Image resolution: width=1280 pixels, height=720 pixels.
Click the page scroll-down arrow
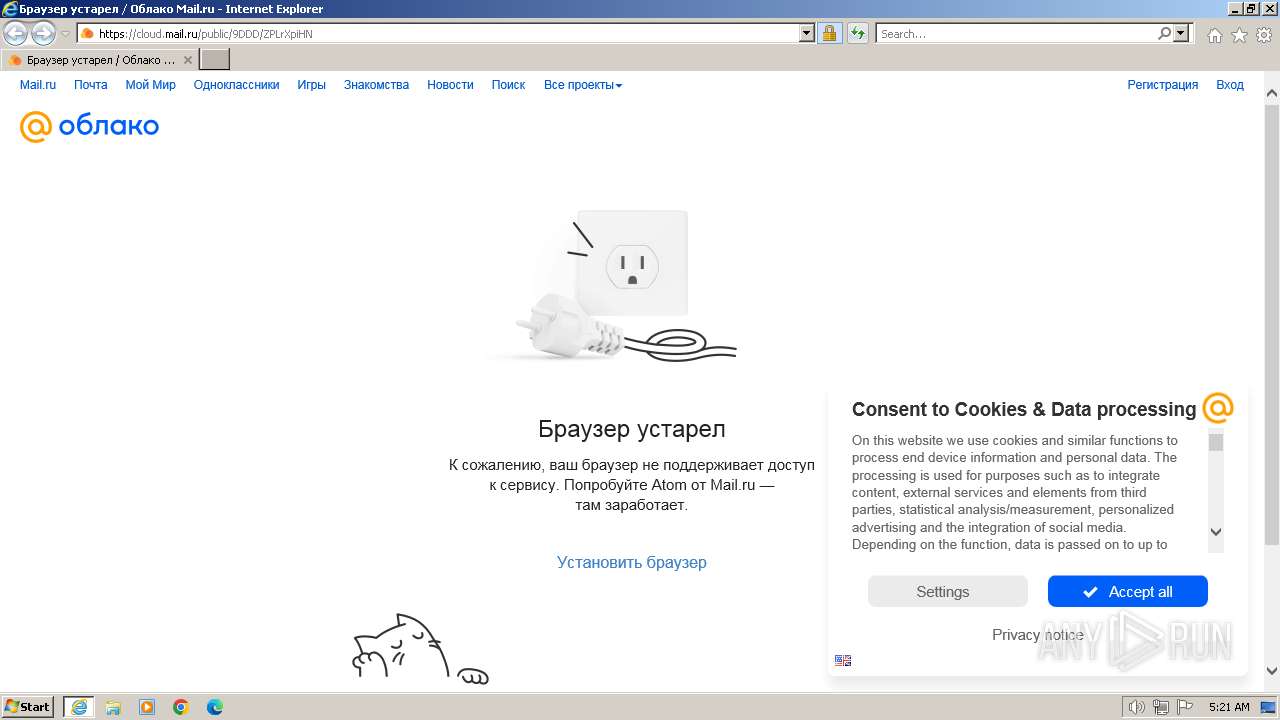tap(1271, 671)
